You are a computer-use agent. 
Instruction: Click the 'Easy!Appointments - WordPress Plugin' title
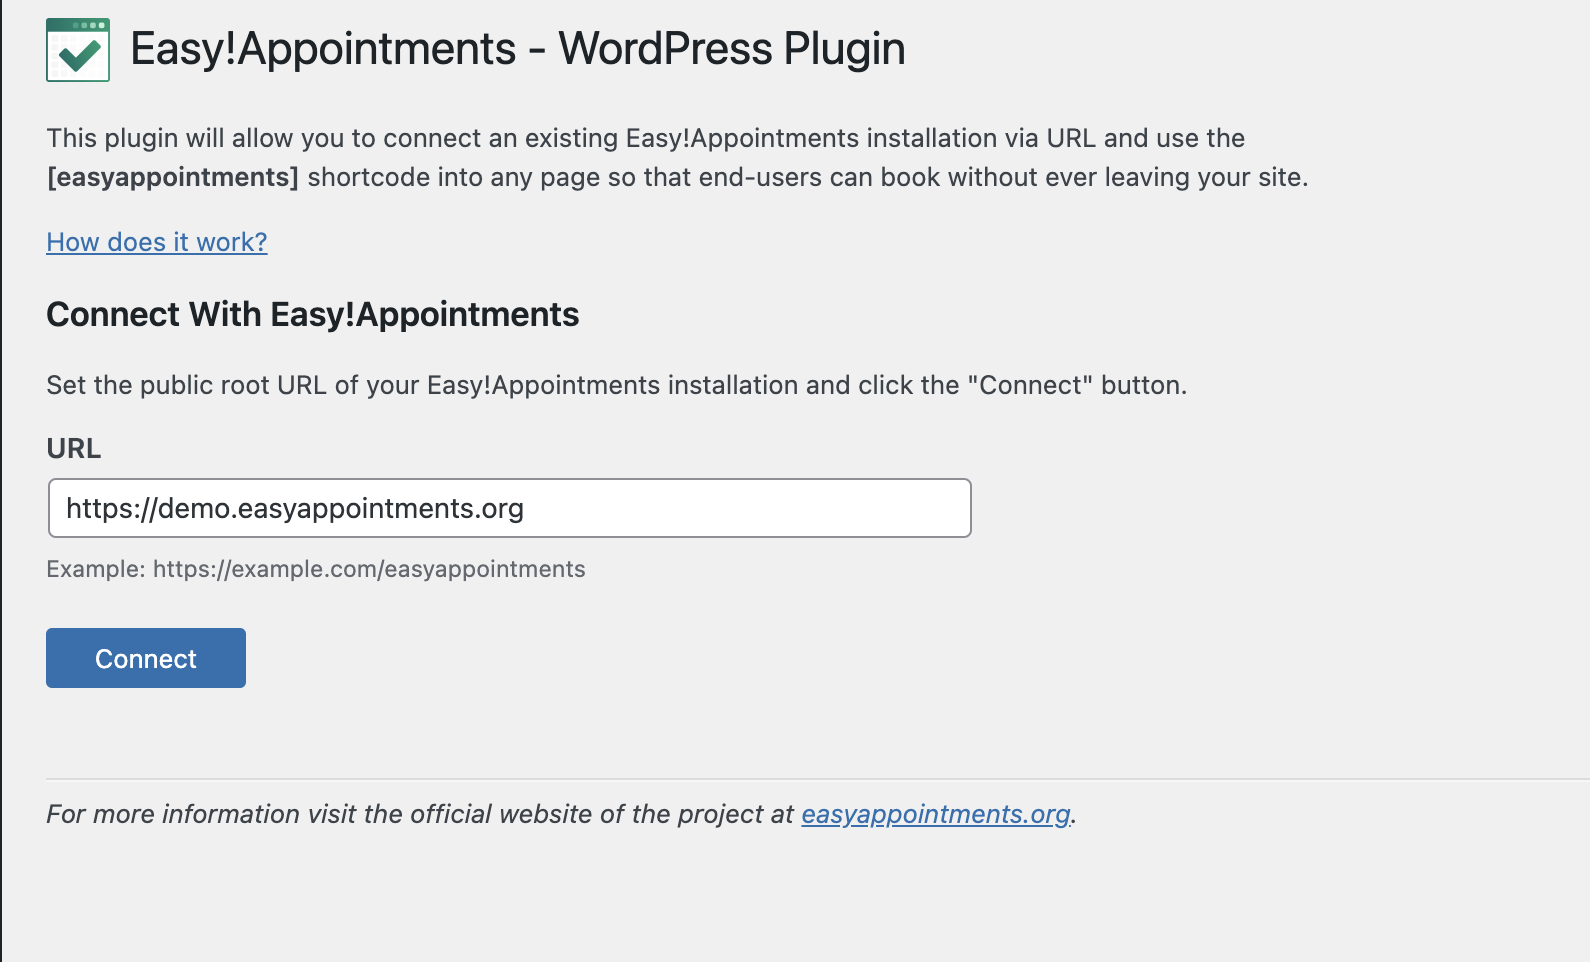(x=518, y=48)
